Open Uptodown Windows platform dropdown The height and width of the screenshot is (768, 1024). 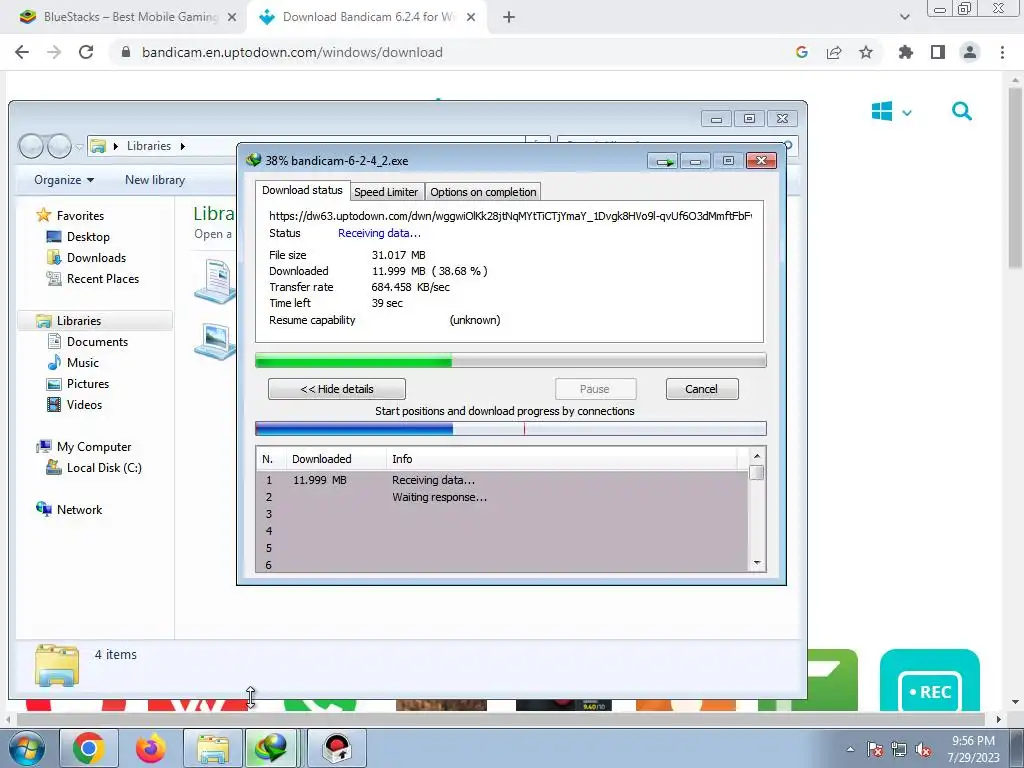pyautogui.click(x=891, y=112)
